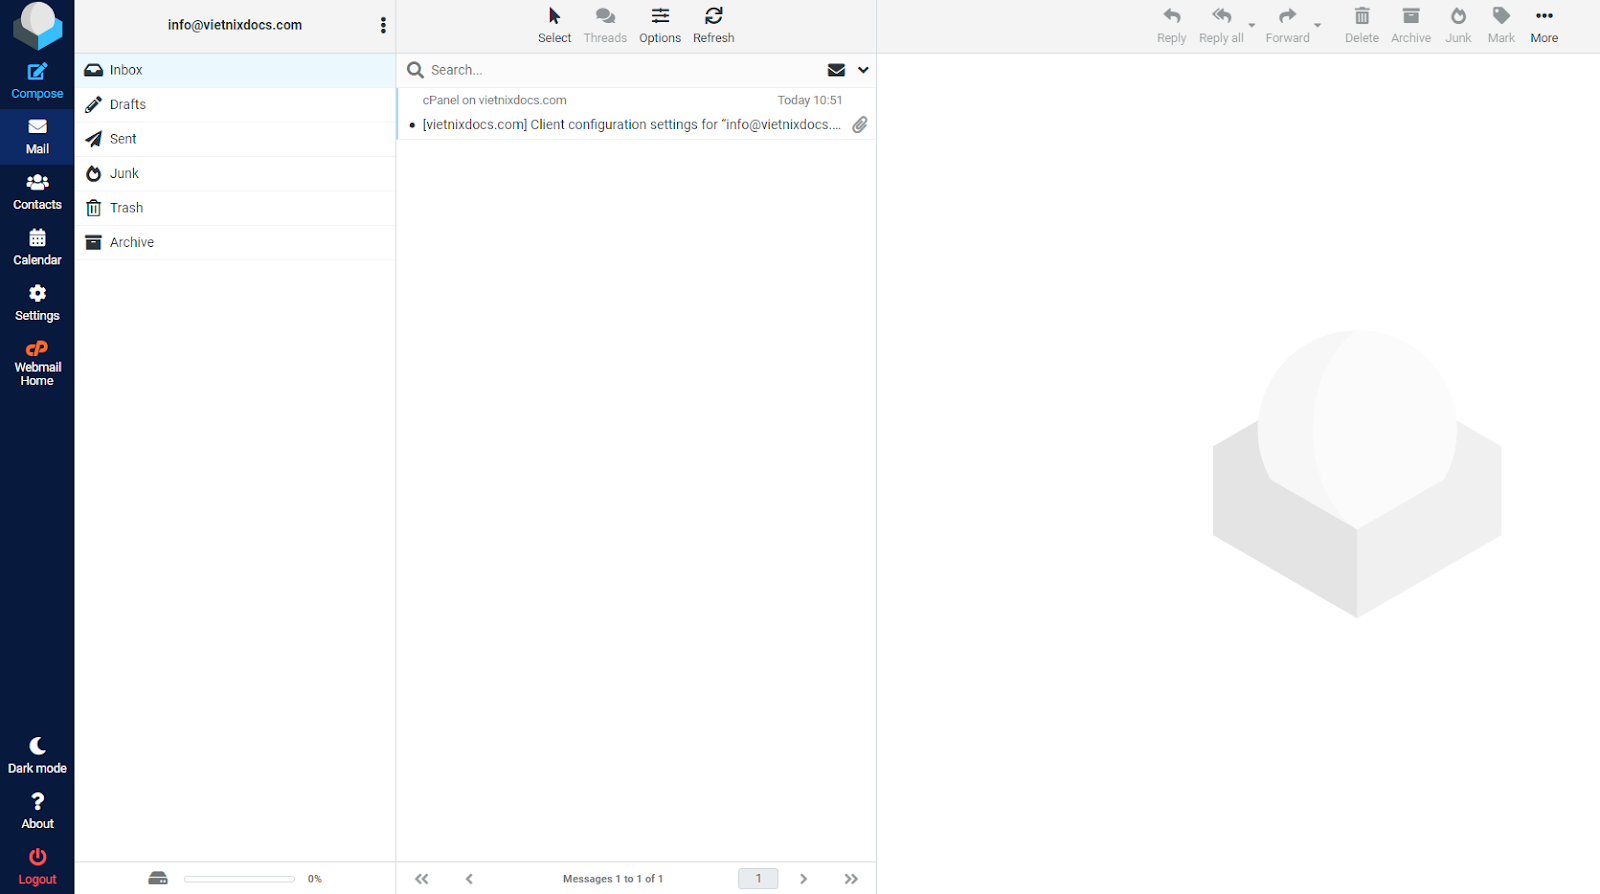The image size is (1600, 894).
Task: Click the attachment paperclip on the message
Action: pyautogui.click(x=860, y=125)
